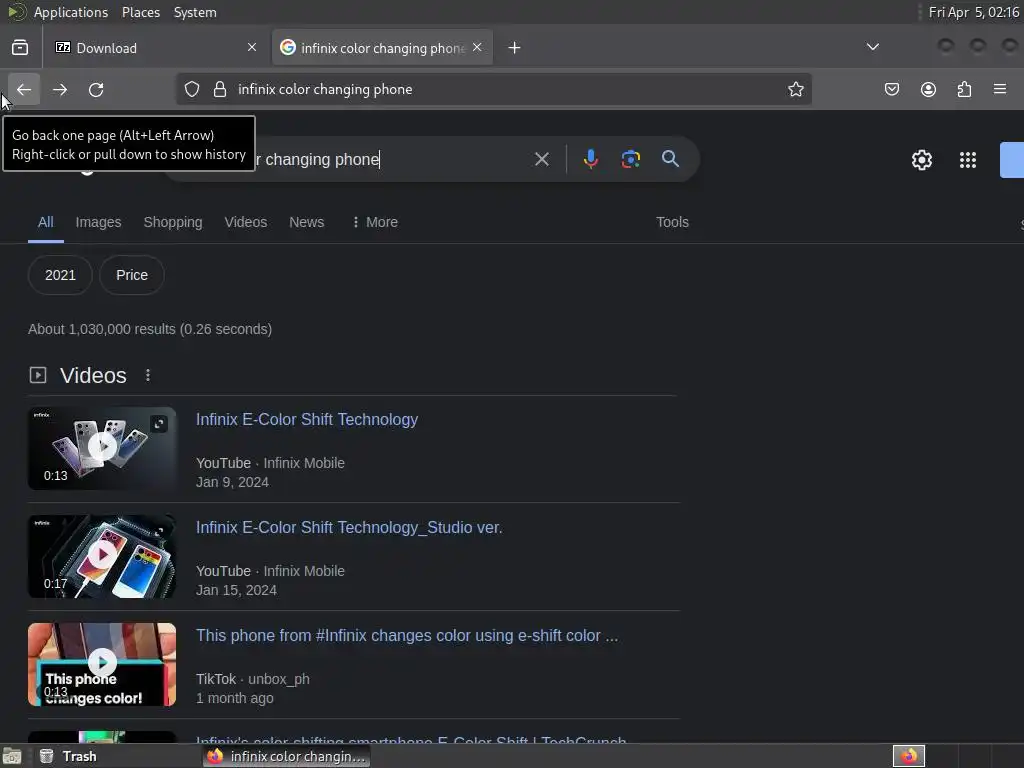Switch to Images results tab
The height and width of the screenshot is (768, 1024).
click(98, 222)
